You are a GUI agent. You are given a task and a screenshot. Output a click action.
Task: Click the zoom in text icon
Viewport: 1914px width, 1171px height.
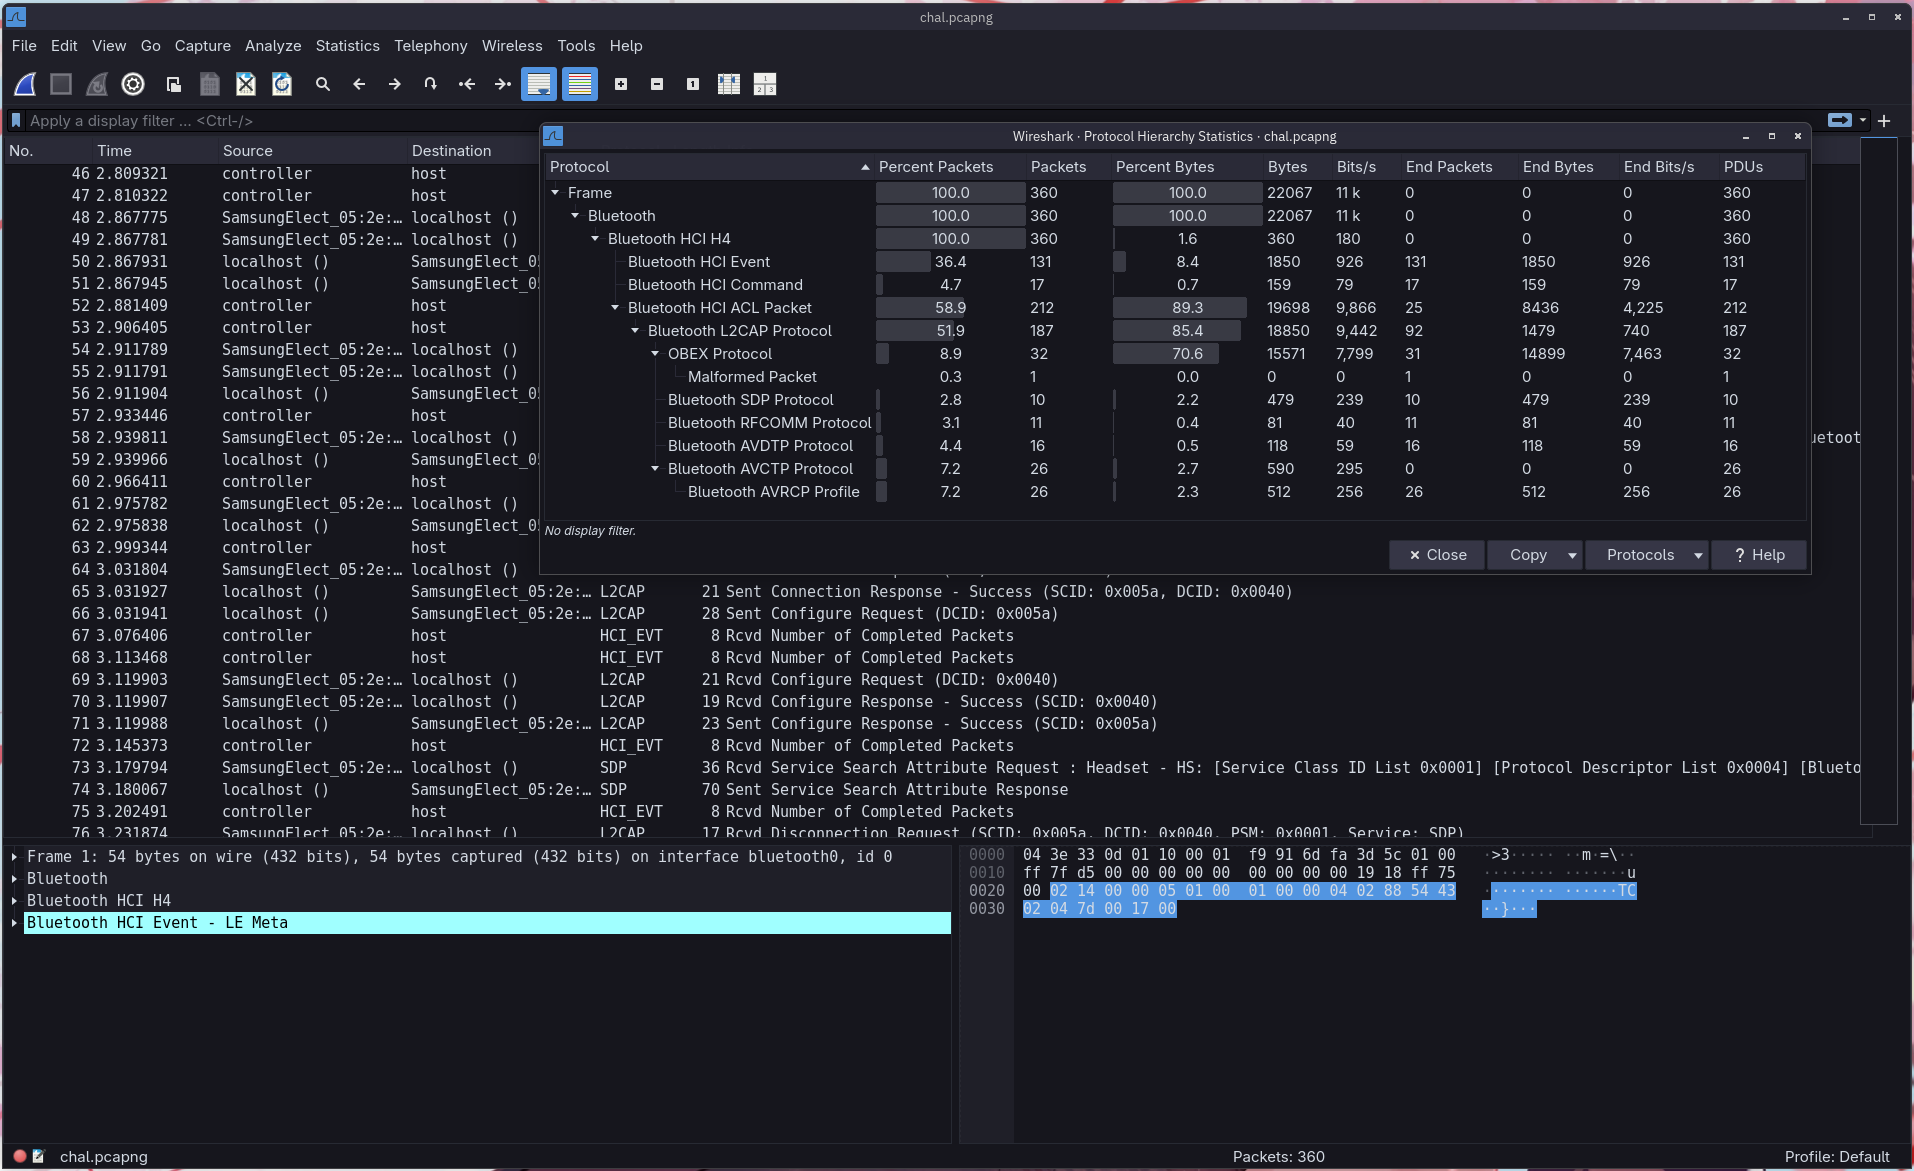[621, 85]
